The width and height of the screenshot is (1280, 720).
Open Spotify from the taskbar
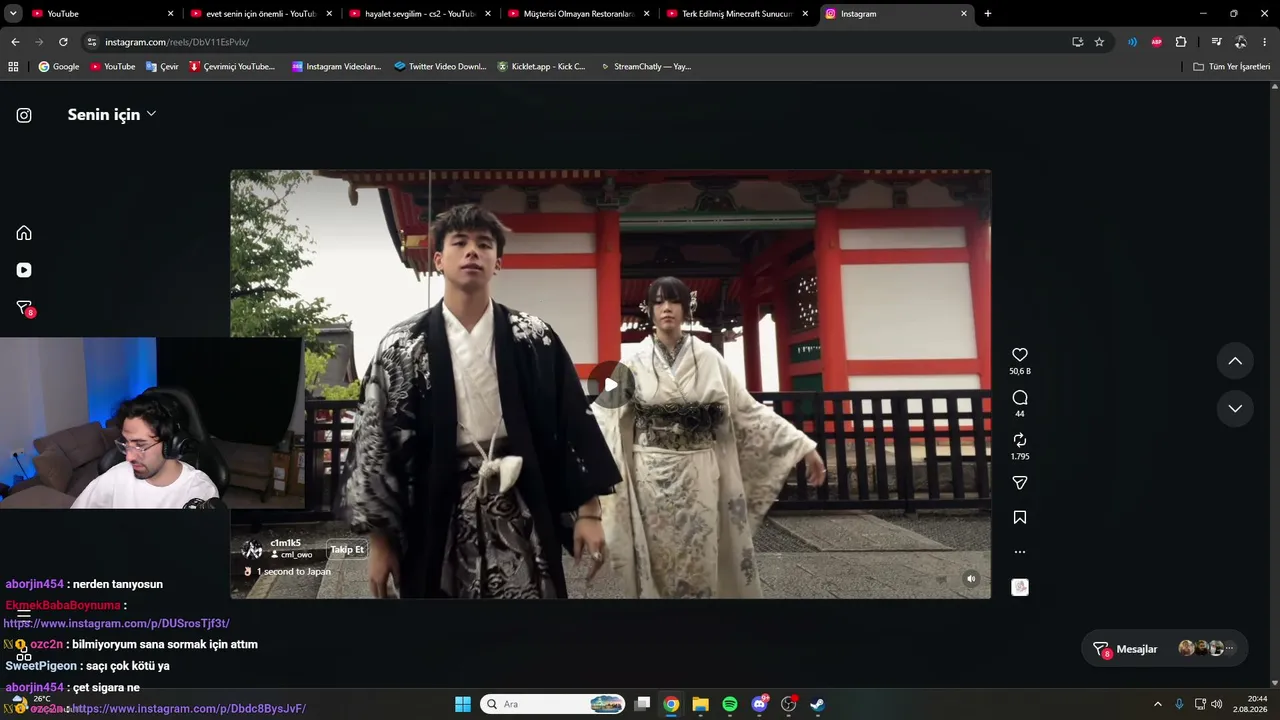pyautogui.click(x=730, y=704)
